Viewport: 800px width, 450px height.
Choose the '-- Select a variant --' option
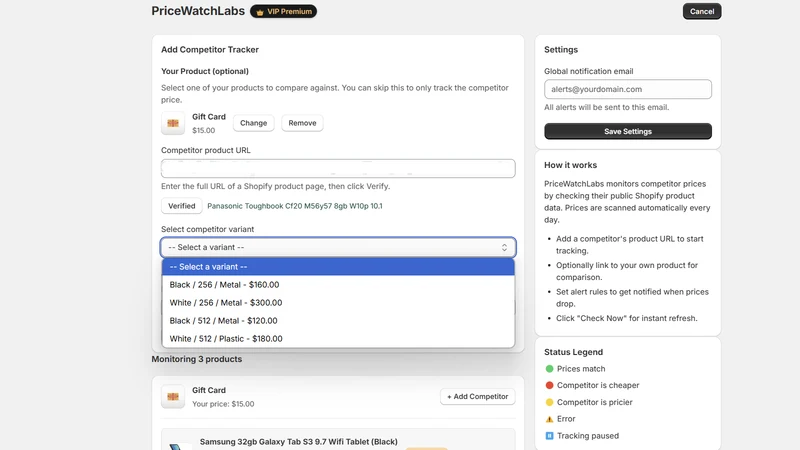[338, 267]
